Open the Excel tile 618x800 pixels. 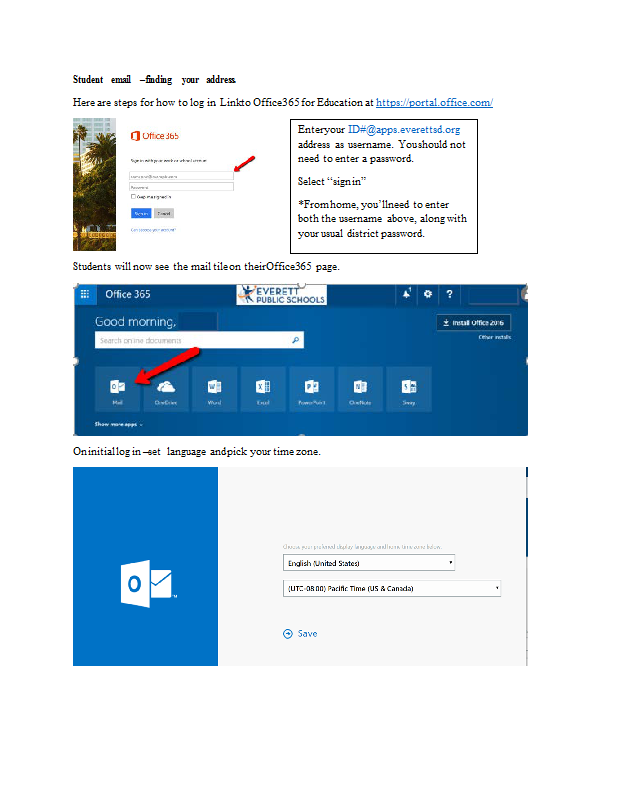[263, 389]
